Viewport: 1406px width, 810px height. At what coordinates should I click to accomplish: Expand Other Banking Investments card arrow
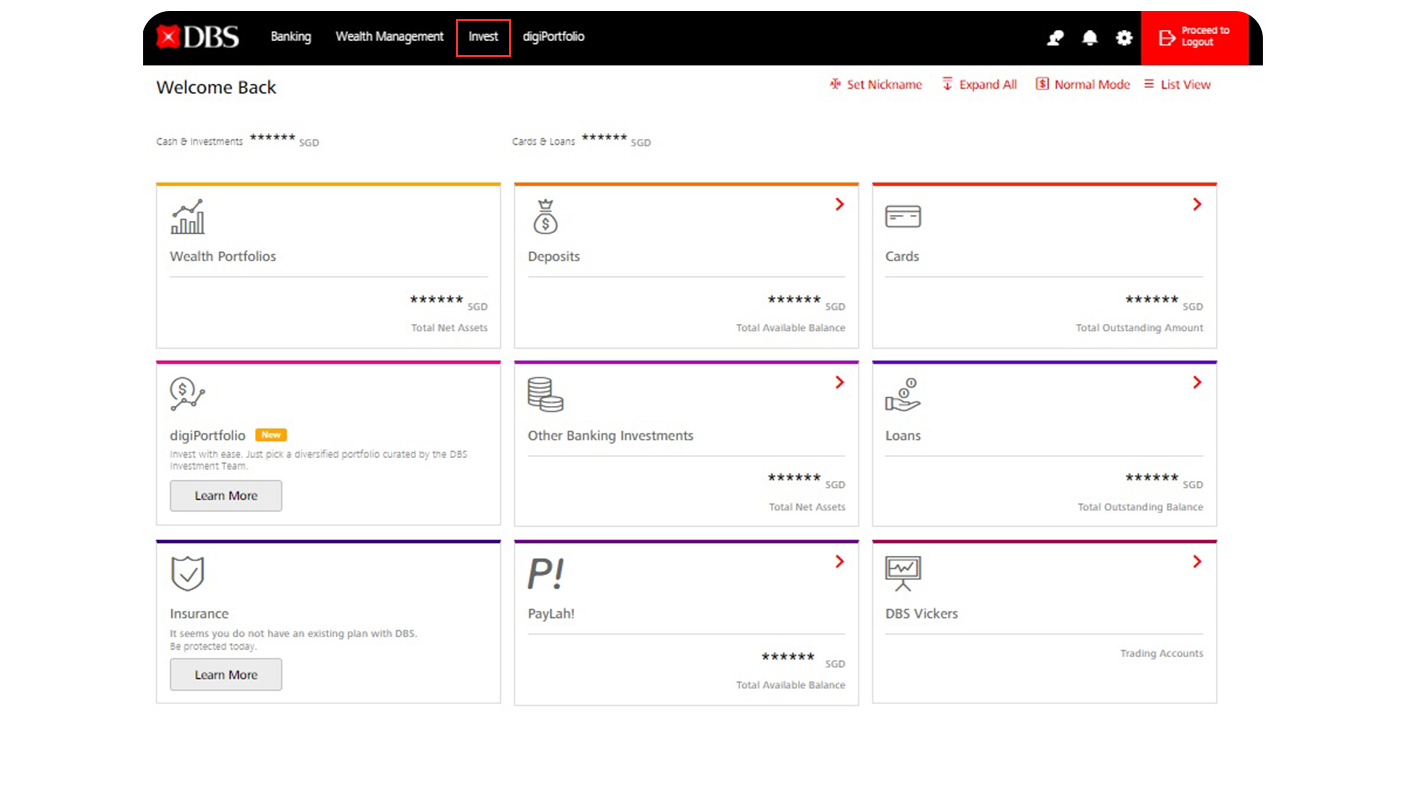[x=839, y=382]
